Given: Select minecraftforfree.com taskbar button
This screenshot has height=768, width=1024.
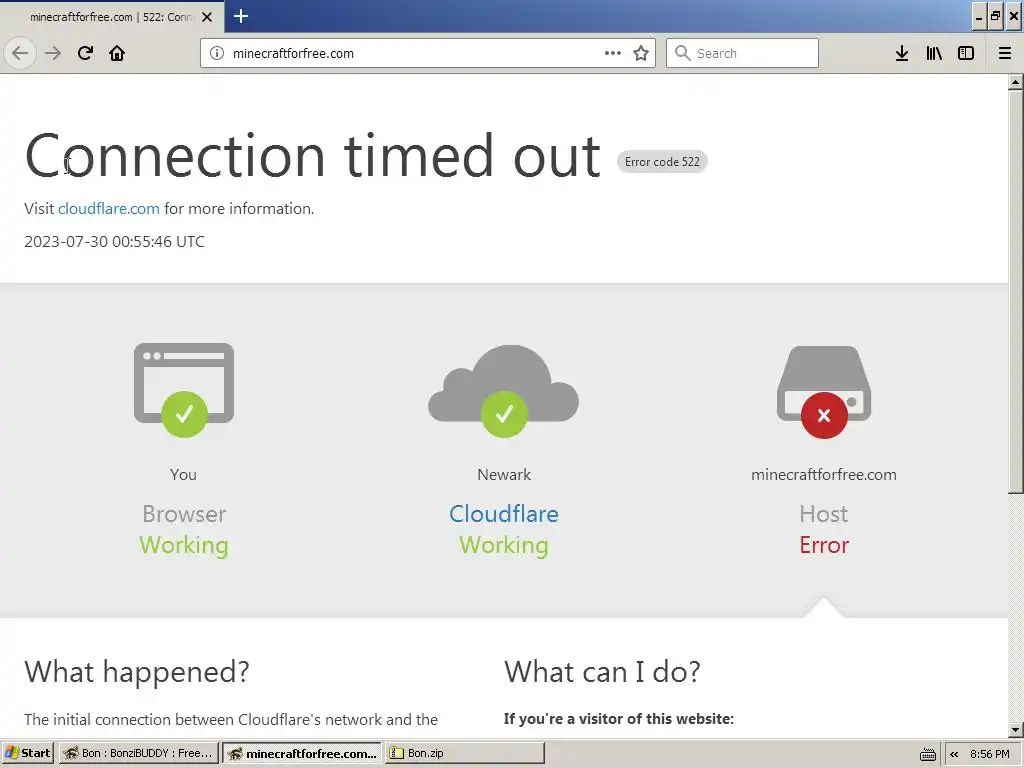Looking at the screenshot, I should coord(302,753).
